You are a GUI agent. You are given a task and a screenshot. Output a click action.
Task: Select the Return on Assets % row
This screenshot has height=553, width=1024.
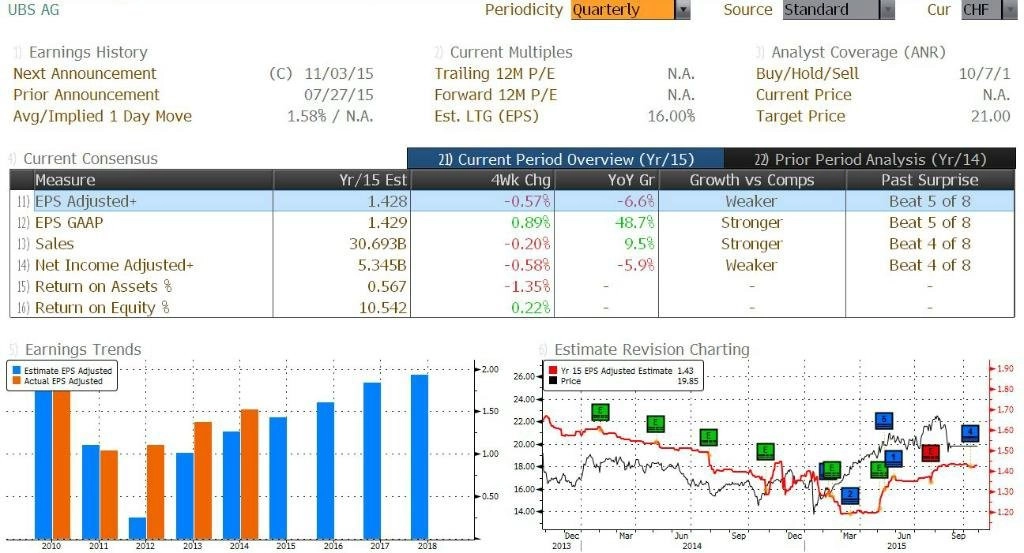(x=513, y=286)
